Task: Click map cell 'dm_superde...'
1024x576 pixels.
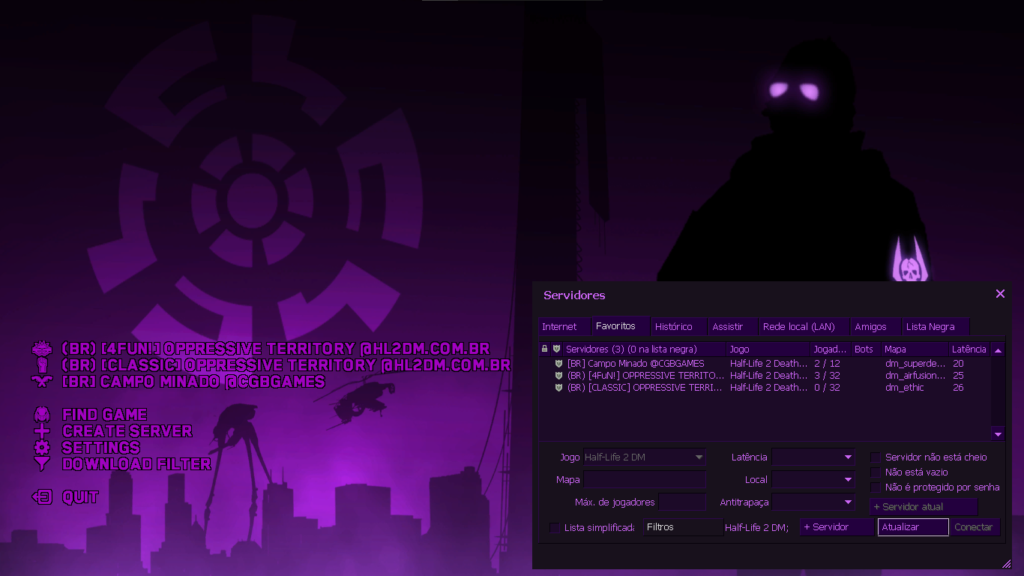Action: click(915, 364)
